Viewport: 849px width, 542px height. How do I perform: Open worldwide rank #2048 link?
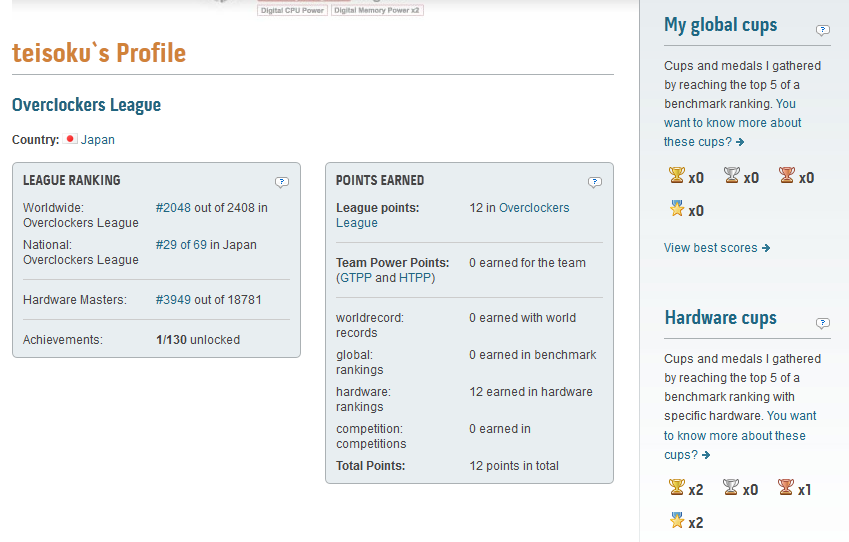click(173, 208)
